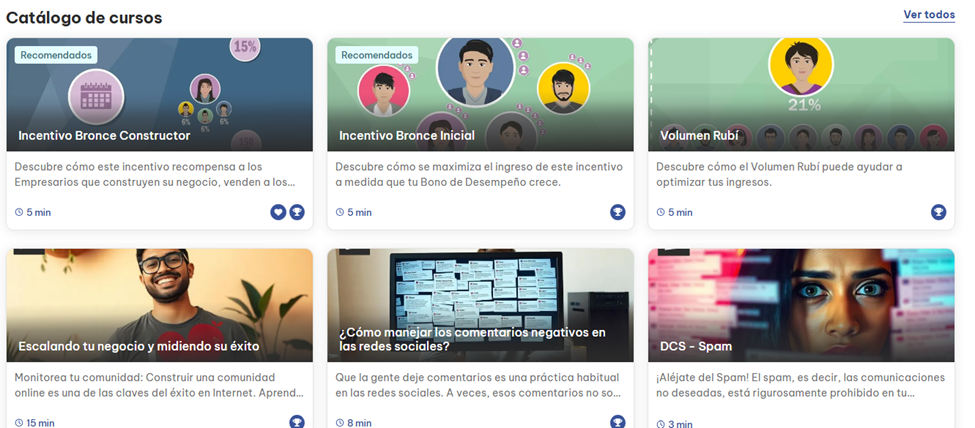
Task: Click the Volumen Rubí description text
Action: [x=779, y=174]
